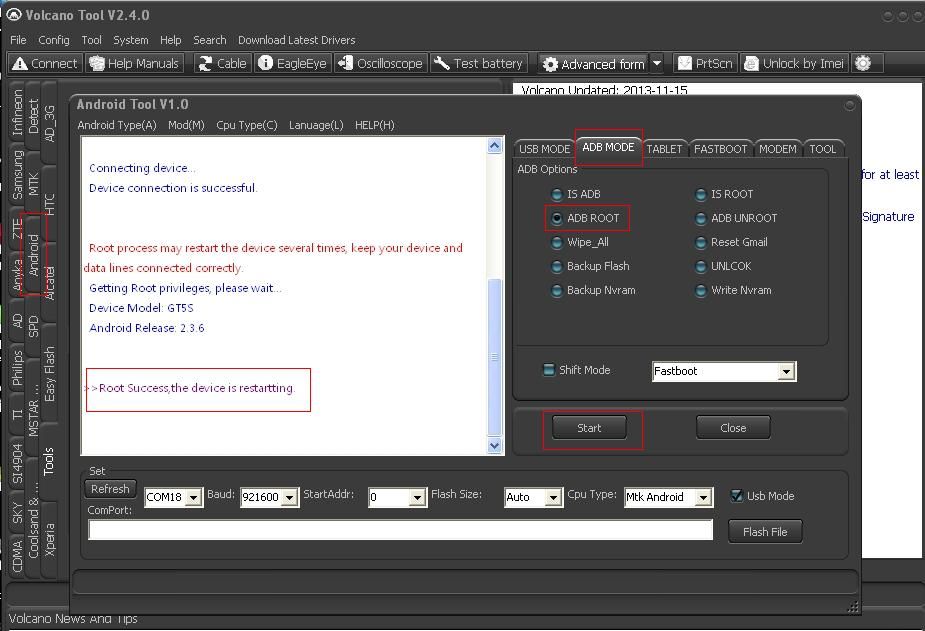The width and height of the screenshot is (925, 631).
Task: Click the empty flash file path field
Action: point(401,530)
